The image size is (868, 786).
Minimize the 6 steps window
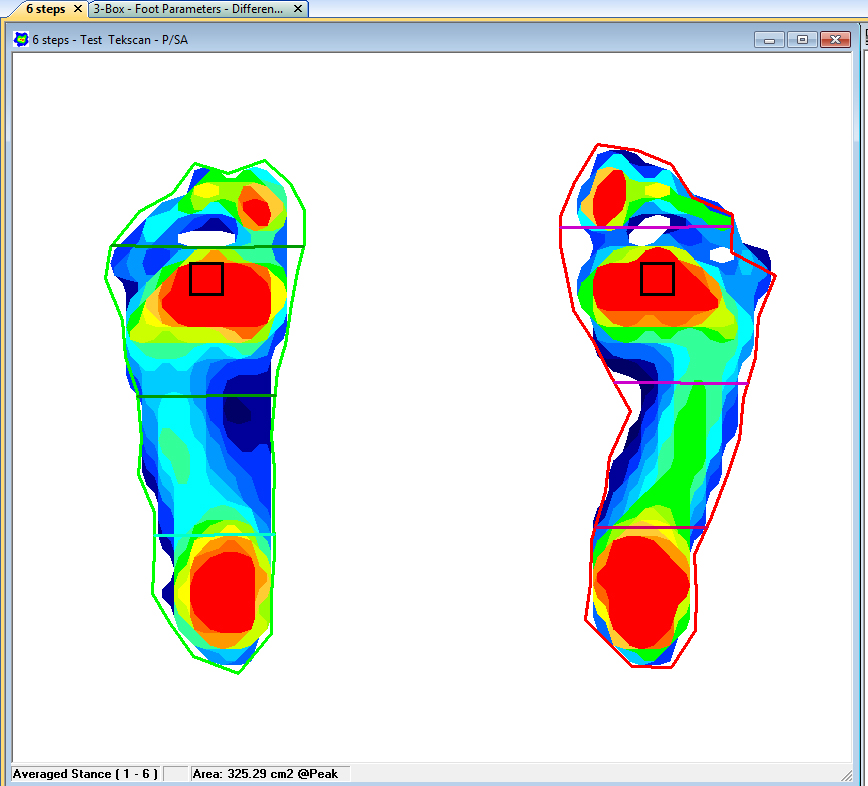[769, 40]
